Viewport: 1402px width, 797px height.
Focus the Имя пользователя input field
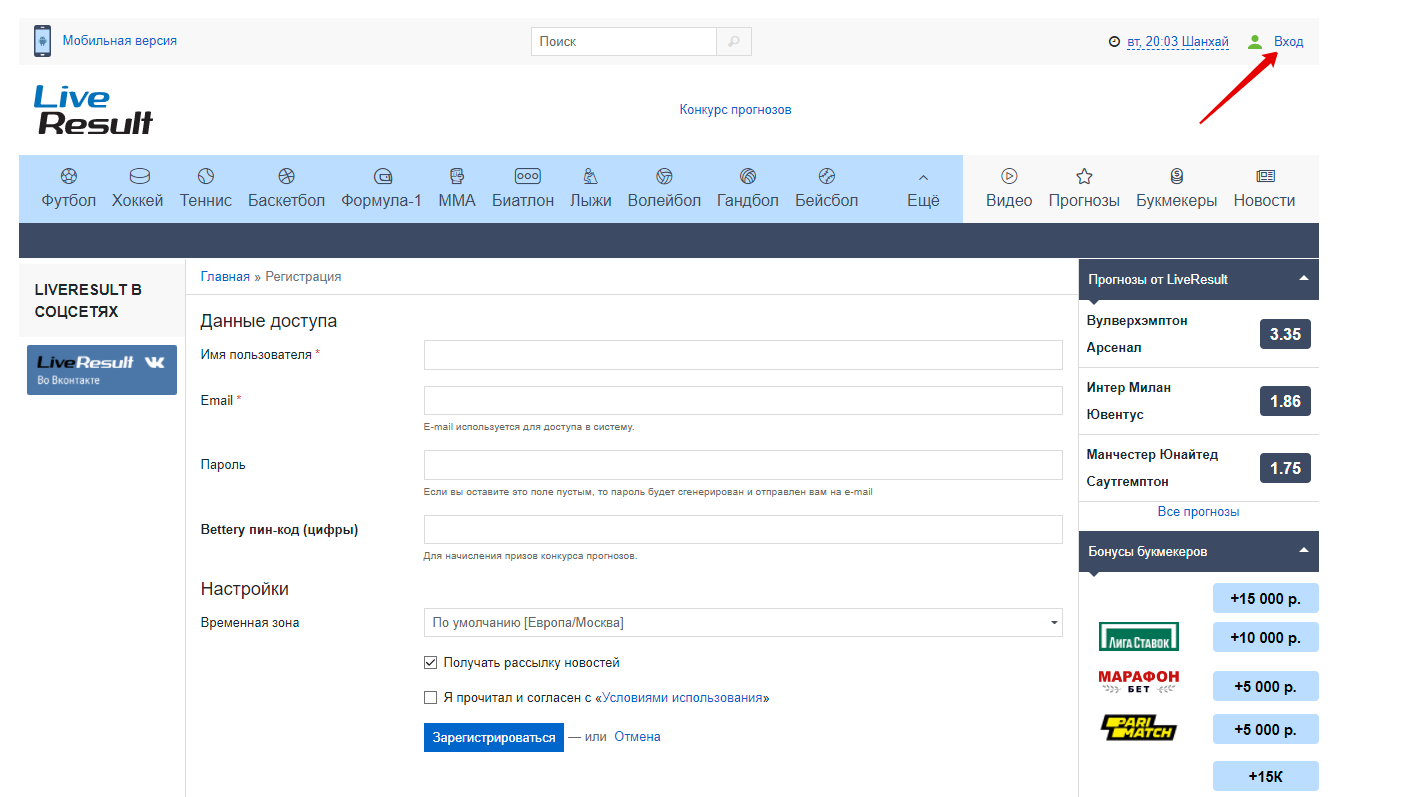[742, 355]
